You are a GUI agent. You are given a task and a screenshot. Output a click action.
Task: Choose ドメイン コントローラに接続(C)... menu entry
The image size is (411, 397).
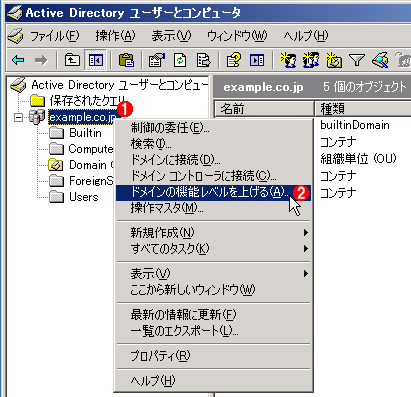pyautogui.click(x=213, y=176)
